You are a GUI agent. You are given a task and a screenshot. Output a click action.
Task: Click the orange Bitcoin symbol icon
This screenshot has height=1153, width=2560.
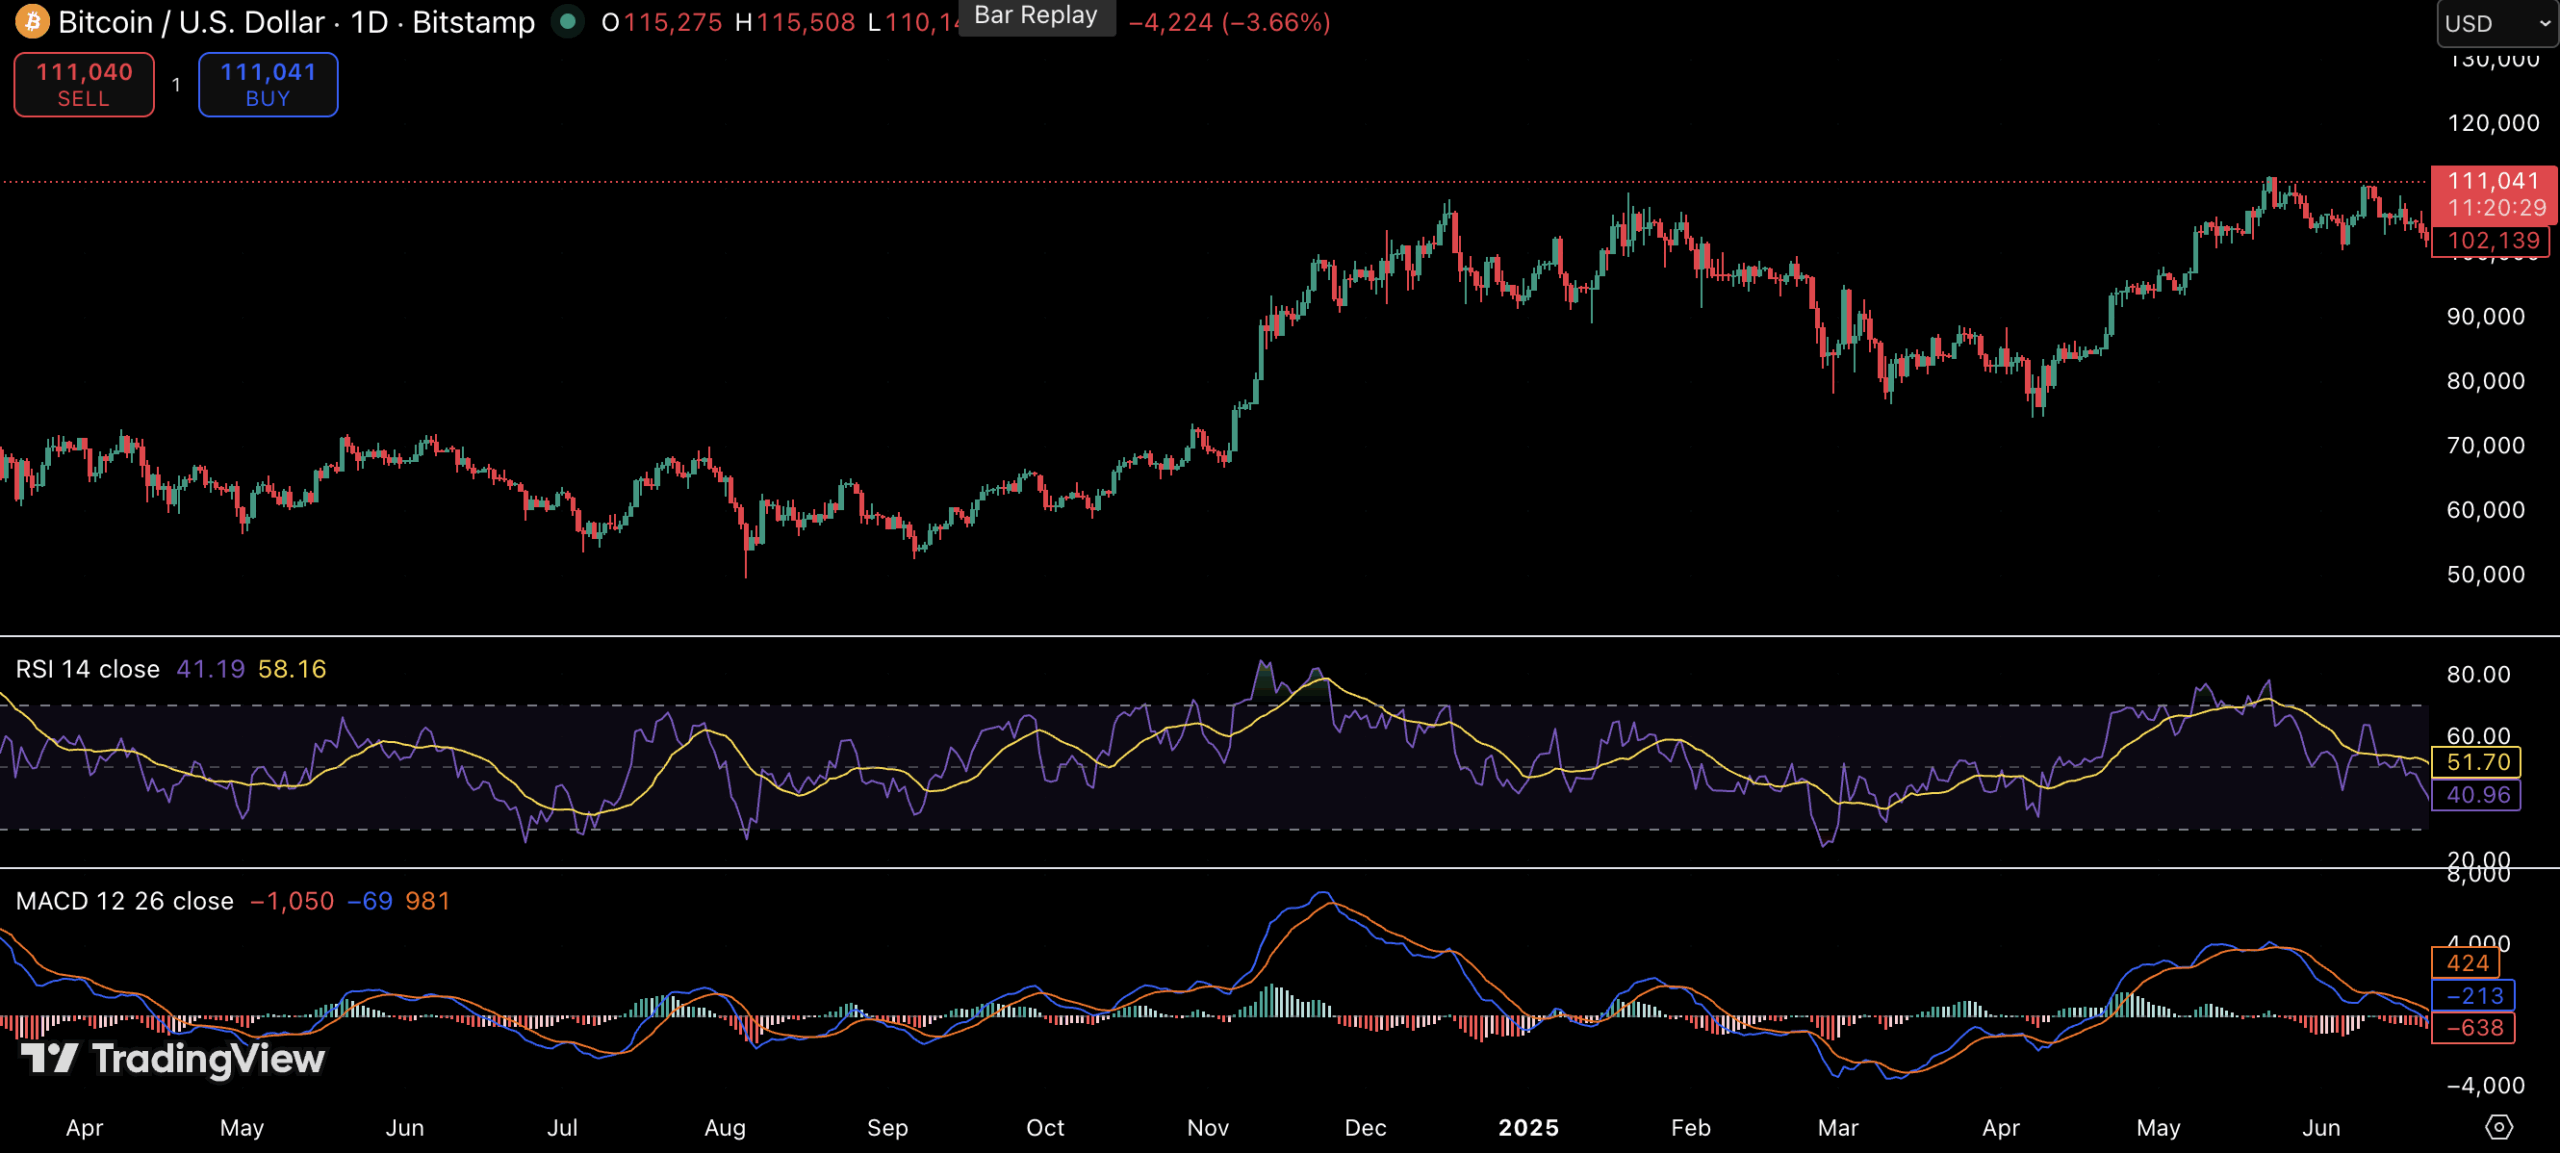click(x=32, y=21)
